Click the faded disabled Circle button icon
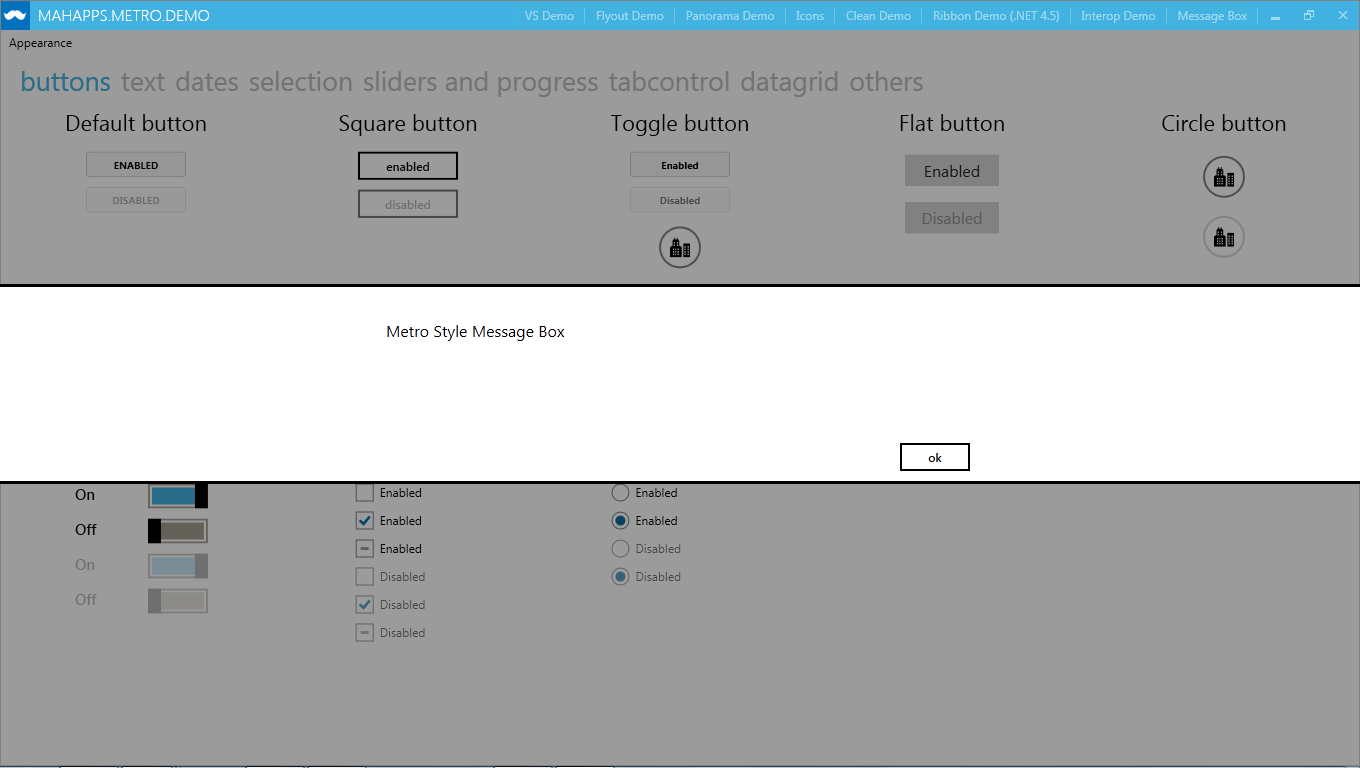The width and height of the screenshot is (1360, 768). click(x=1223, y=237)
